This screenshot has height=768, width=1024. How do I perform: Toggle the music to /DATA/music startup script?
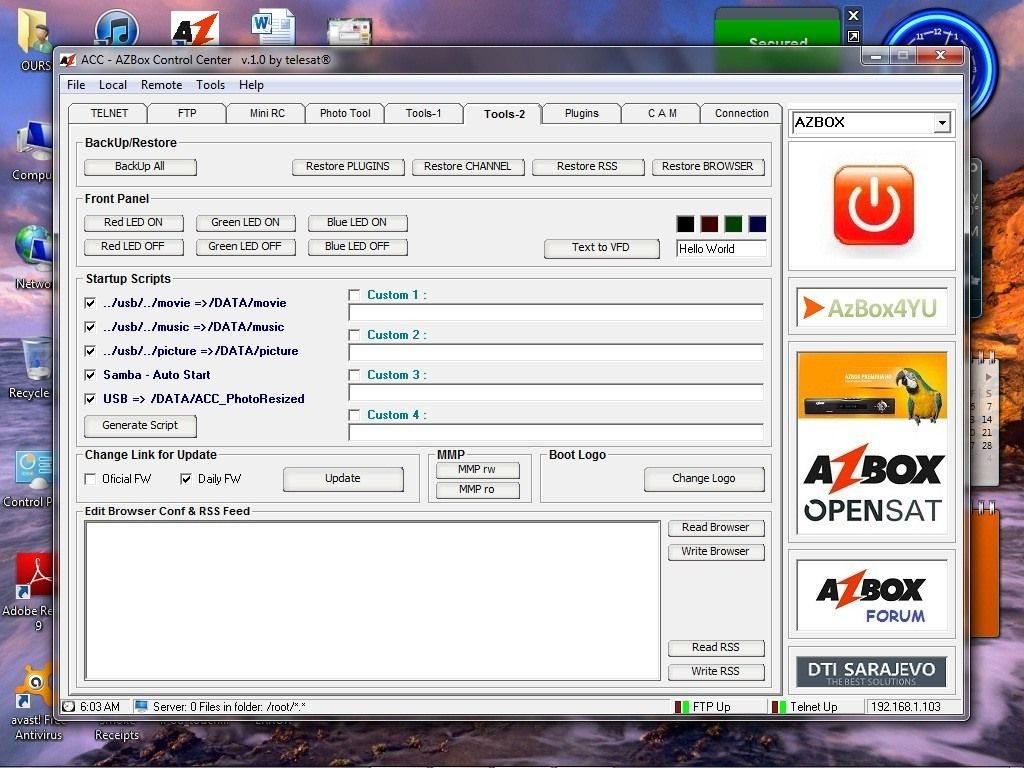90,327
